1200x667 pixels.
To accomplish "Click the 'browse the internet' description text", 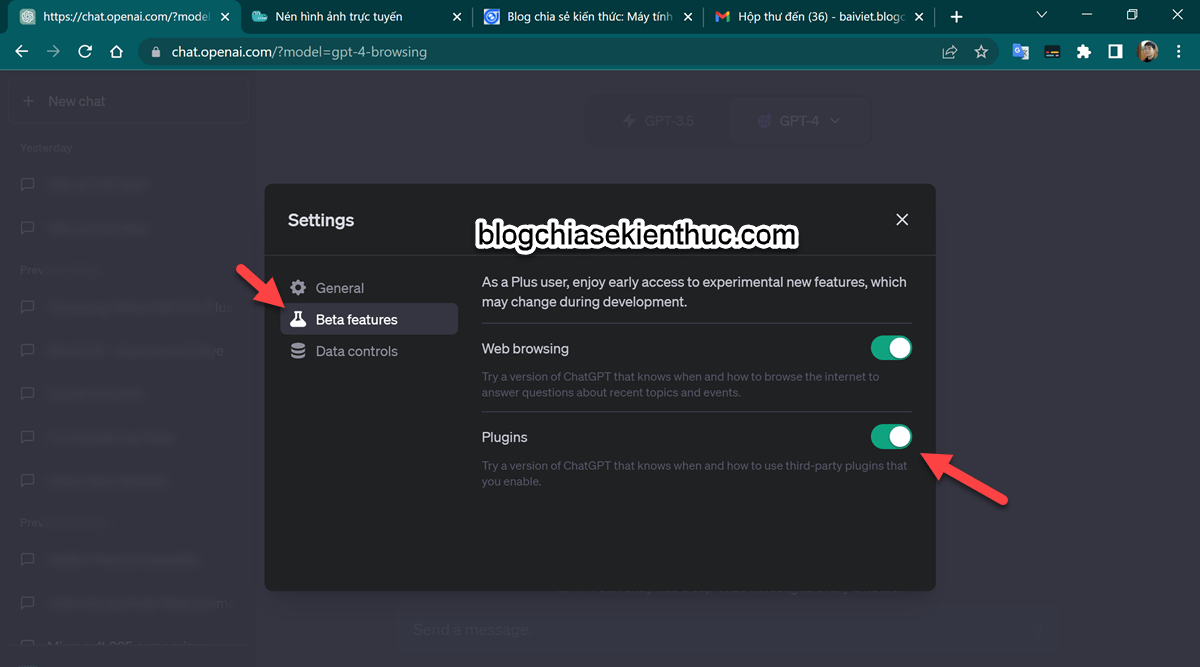I will point(681,385).
